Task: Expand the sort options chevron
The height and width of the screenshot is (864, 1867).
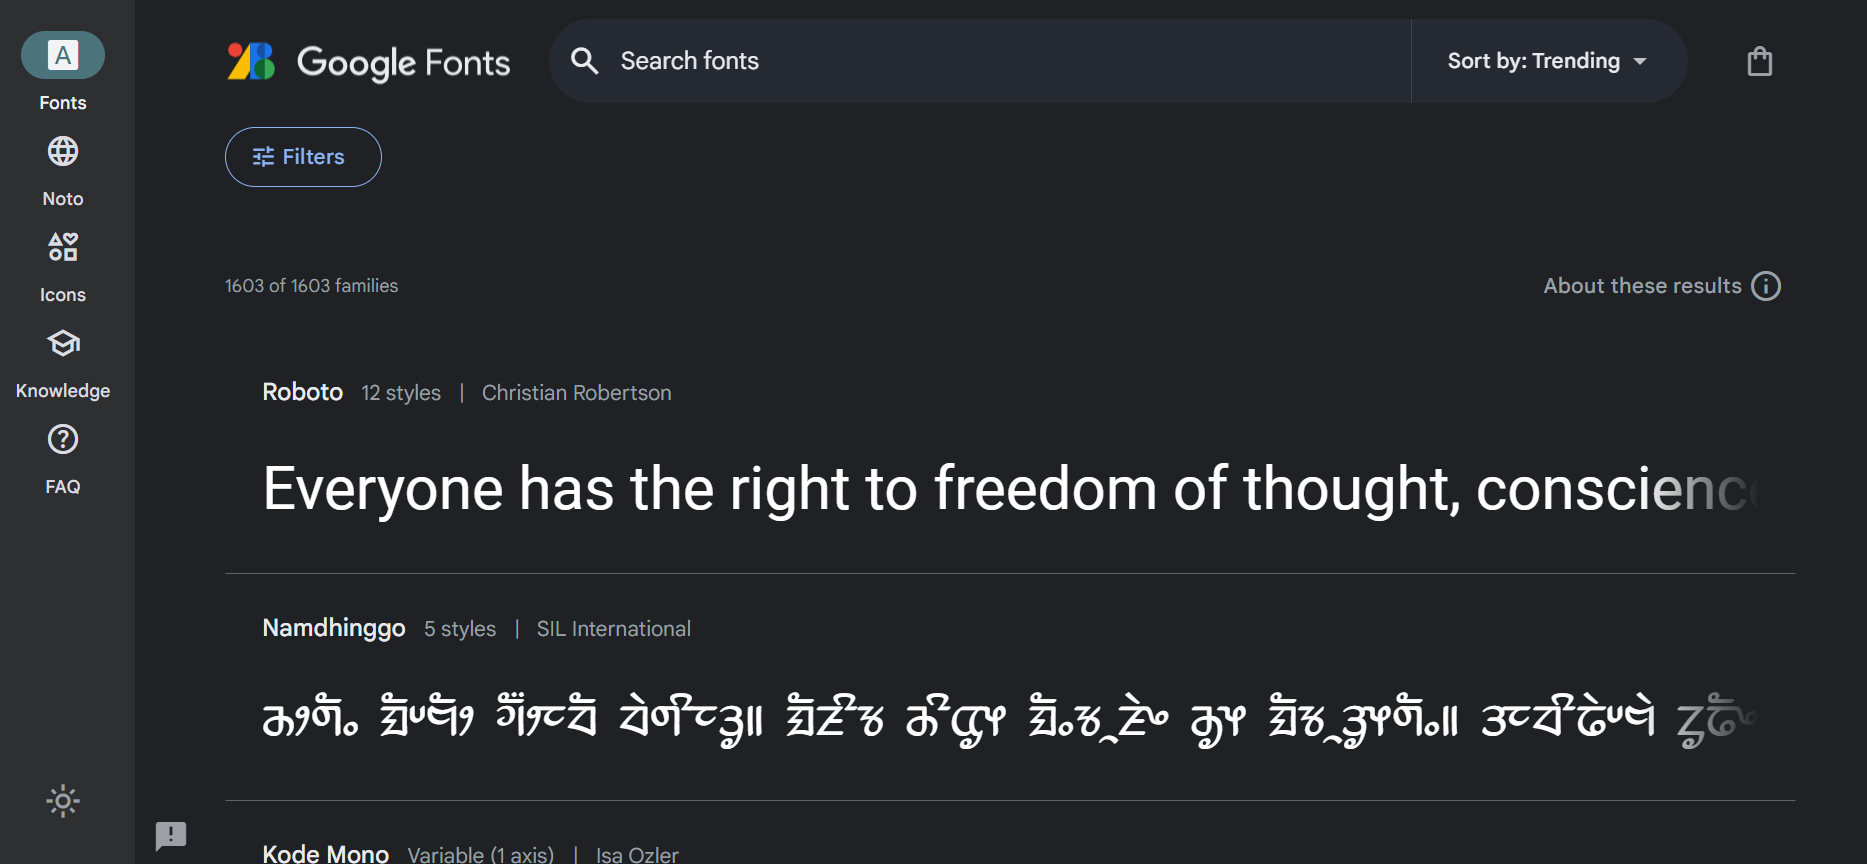Action: click(1640, 61)
